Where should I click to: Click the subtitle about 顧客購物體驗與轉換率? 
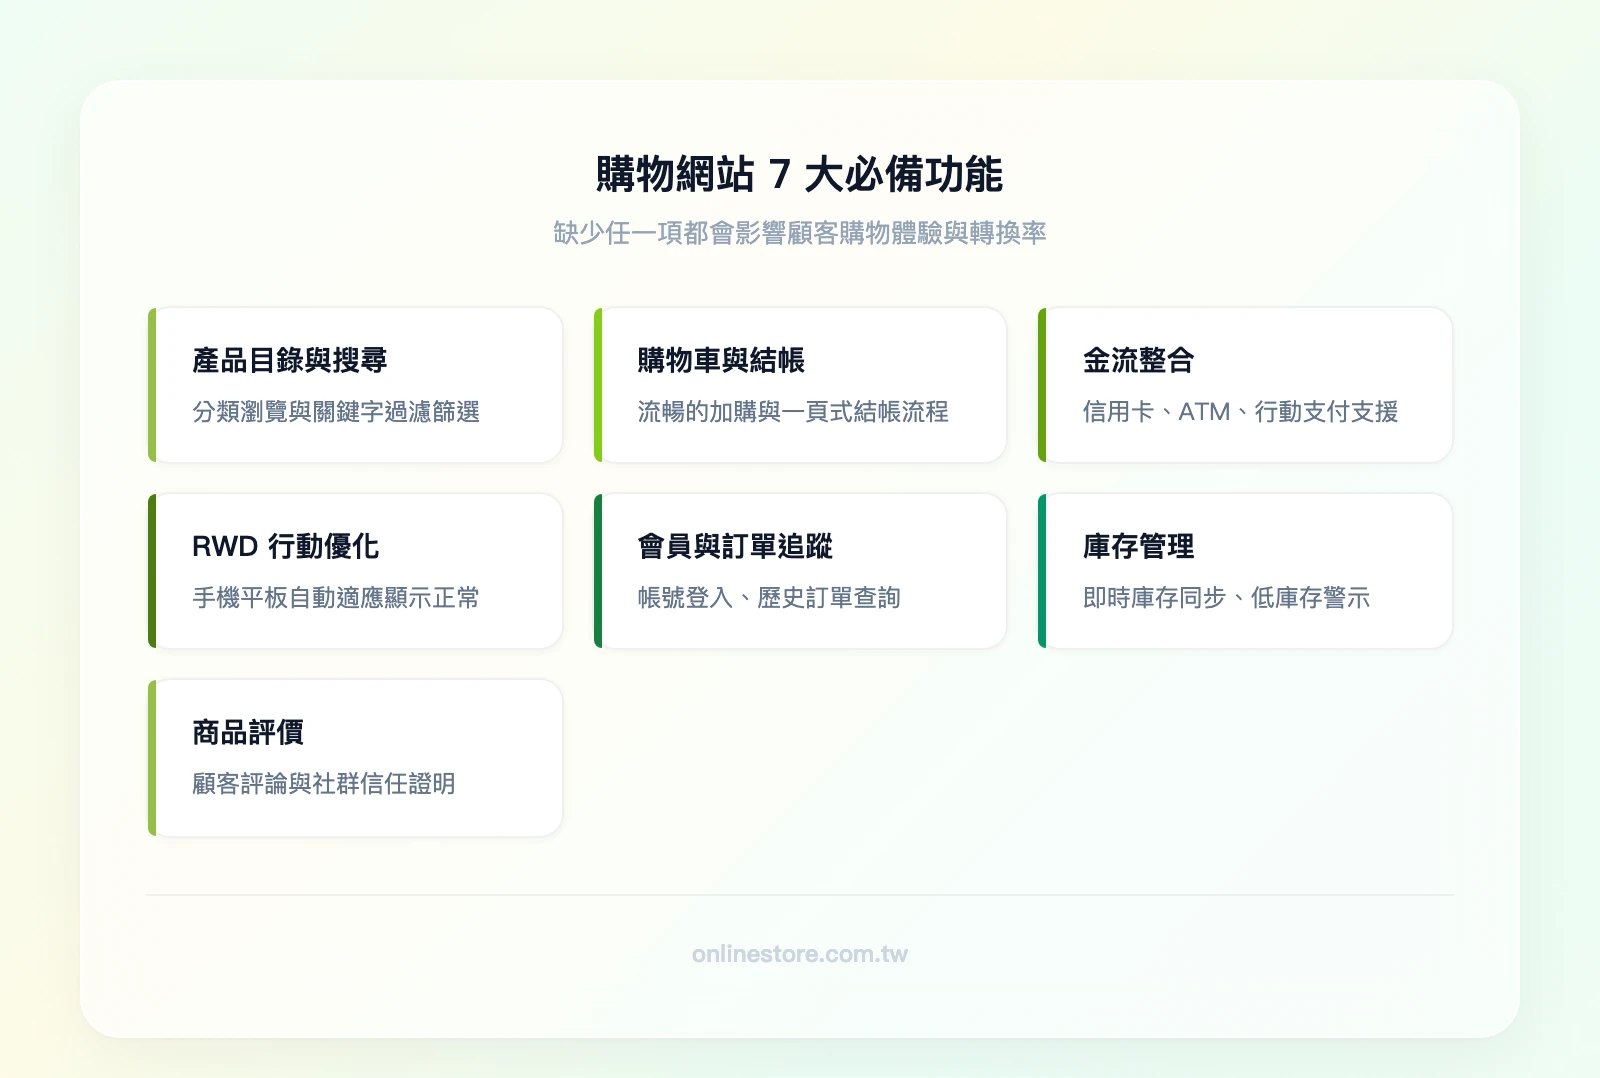(x=800, y=232)
